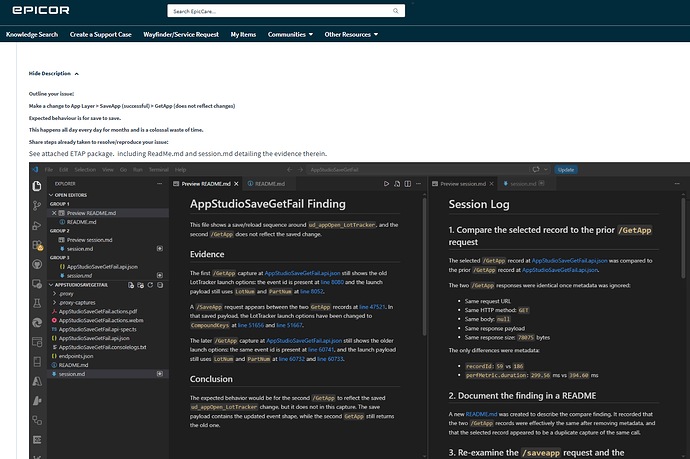Open Wayfinder/Service Request
Image resolution: width=690 pixels, height=459 pixels.
coord(181,34)
